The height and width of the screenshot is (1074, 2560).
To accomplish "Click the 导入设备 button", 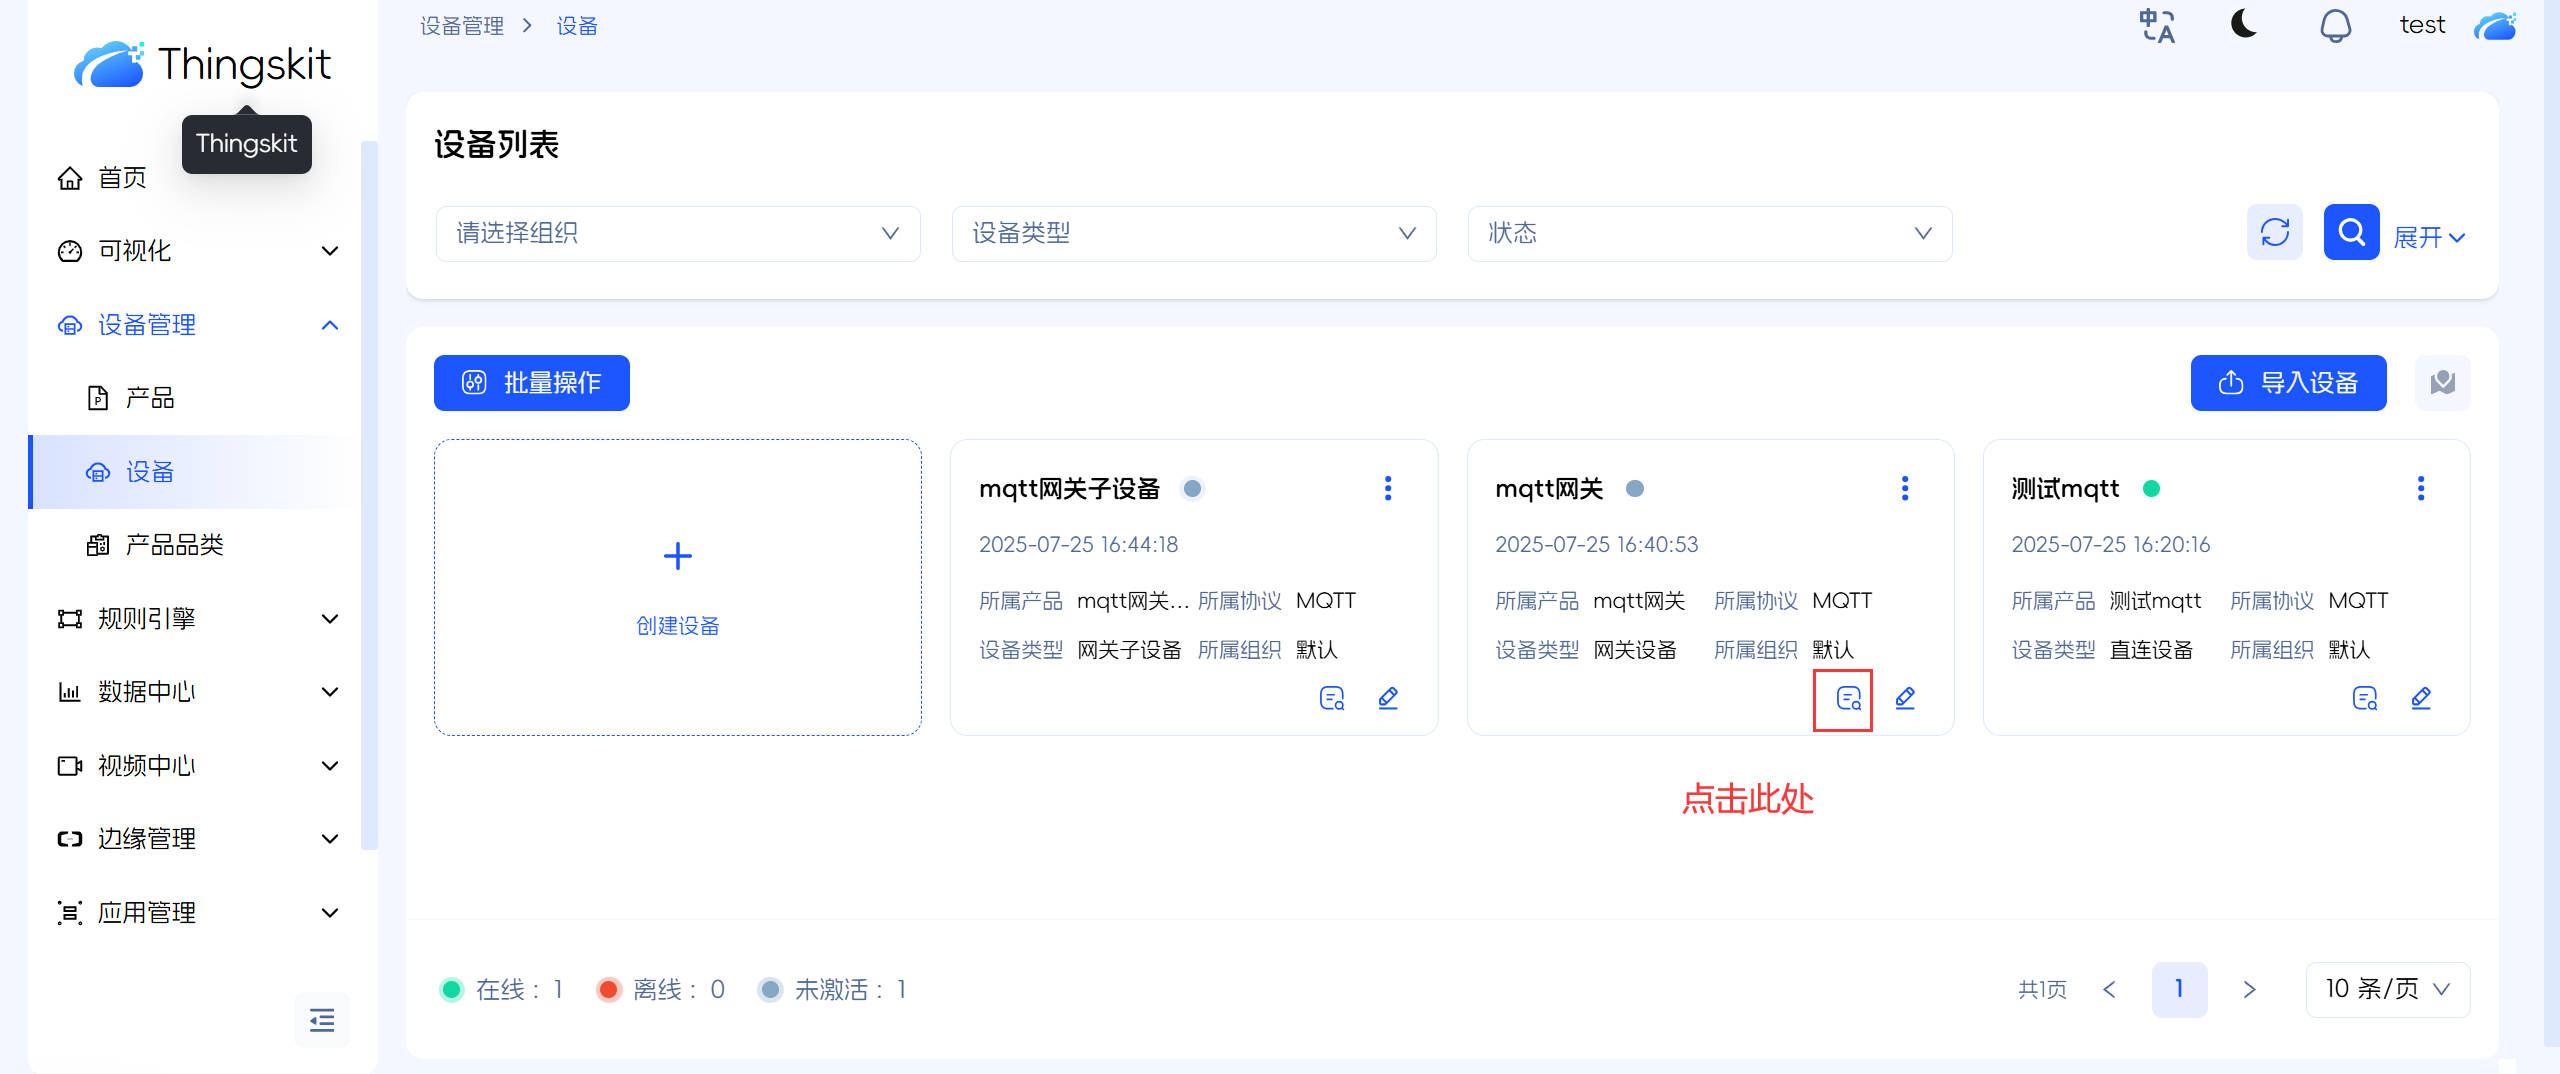I will click(2288, 383).
